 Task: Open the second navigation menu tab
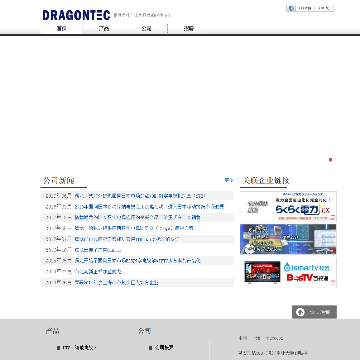[104, 29]
